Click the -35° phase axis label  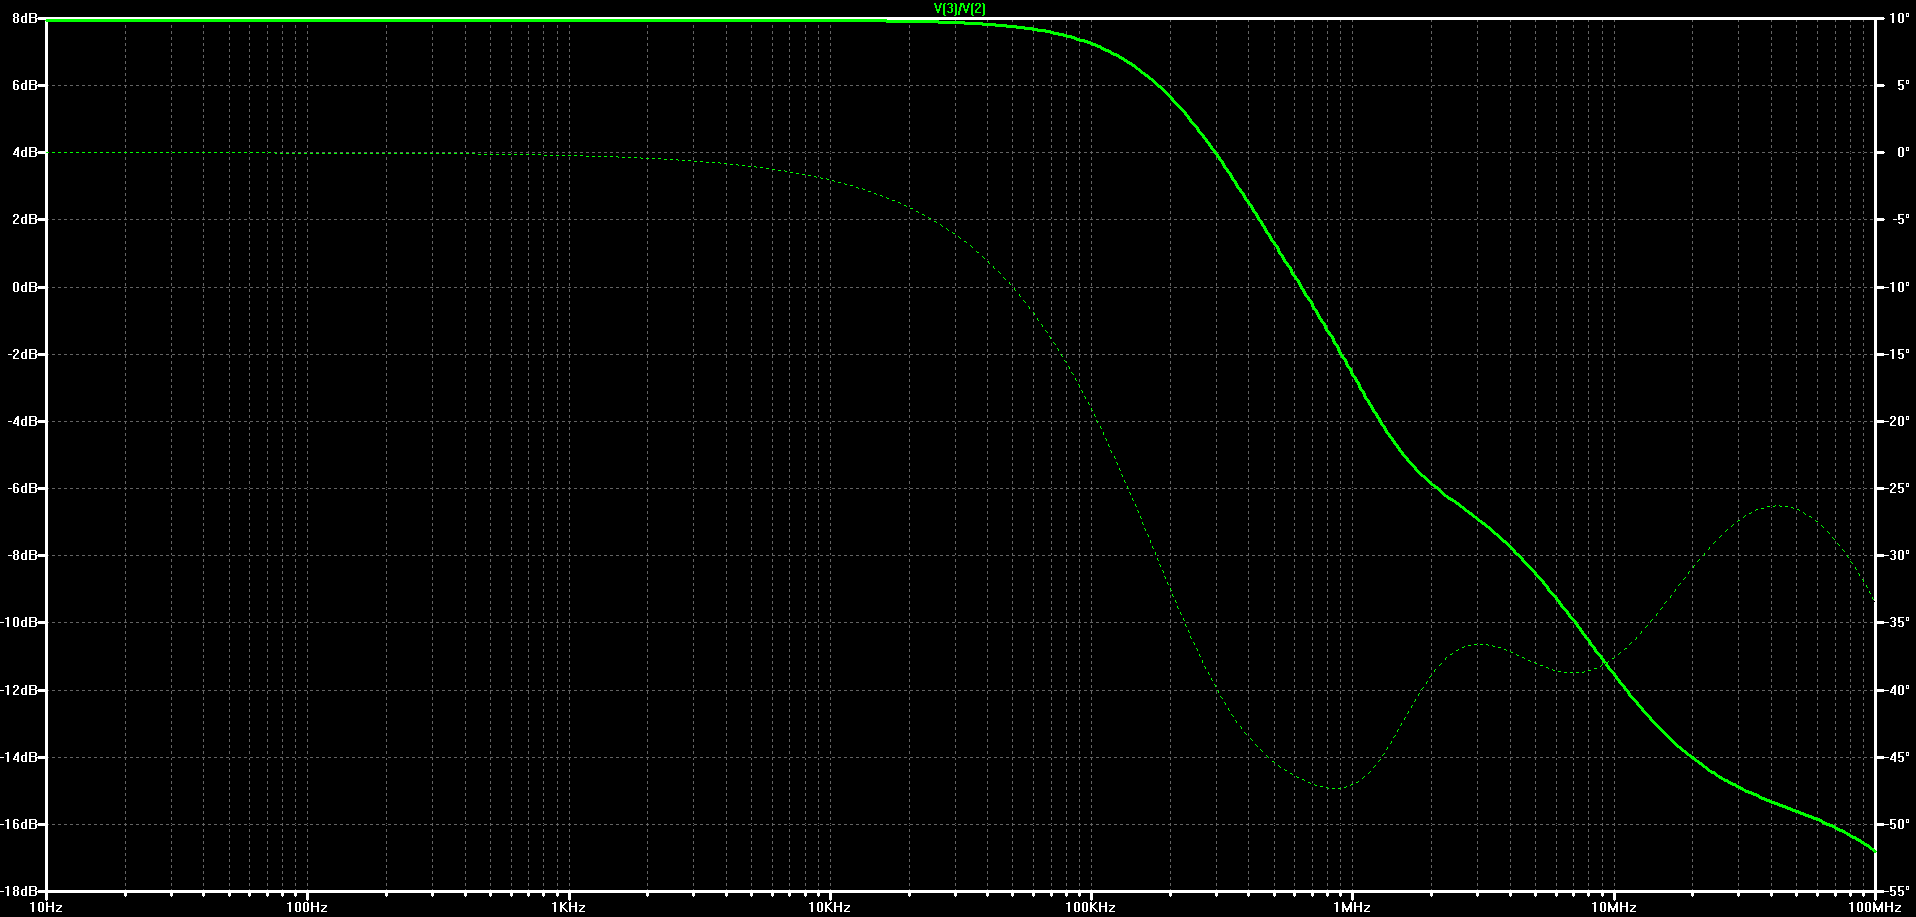click(x=1898, y=622)
